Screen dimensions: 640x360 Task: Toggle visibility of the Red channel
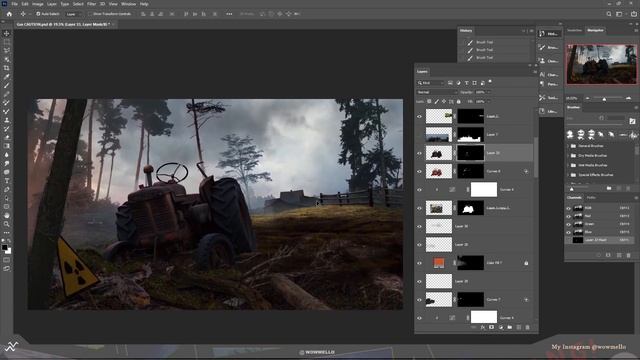pos(568,216)
